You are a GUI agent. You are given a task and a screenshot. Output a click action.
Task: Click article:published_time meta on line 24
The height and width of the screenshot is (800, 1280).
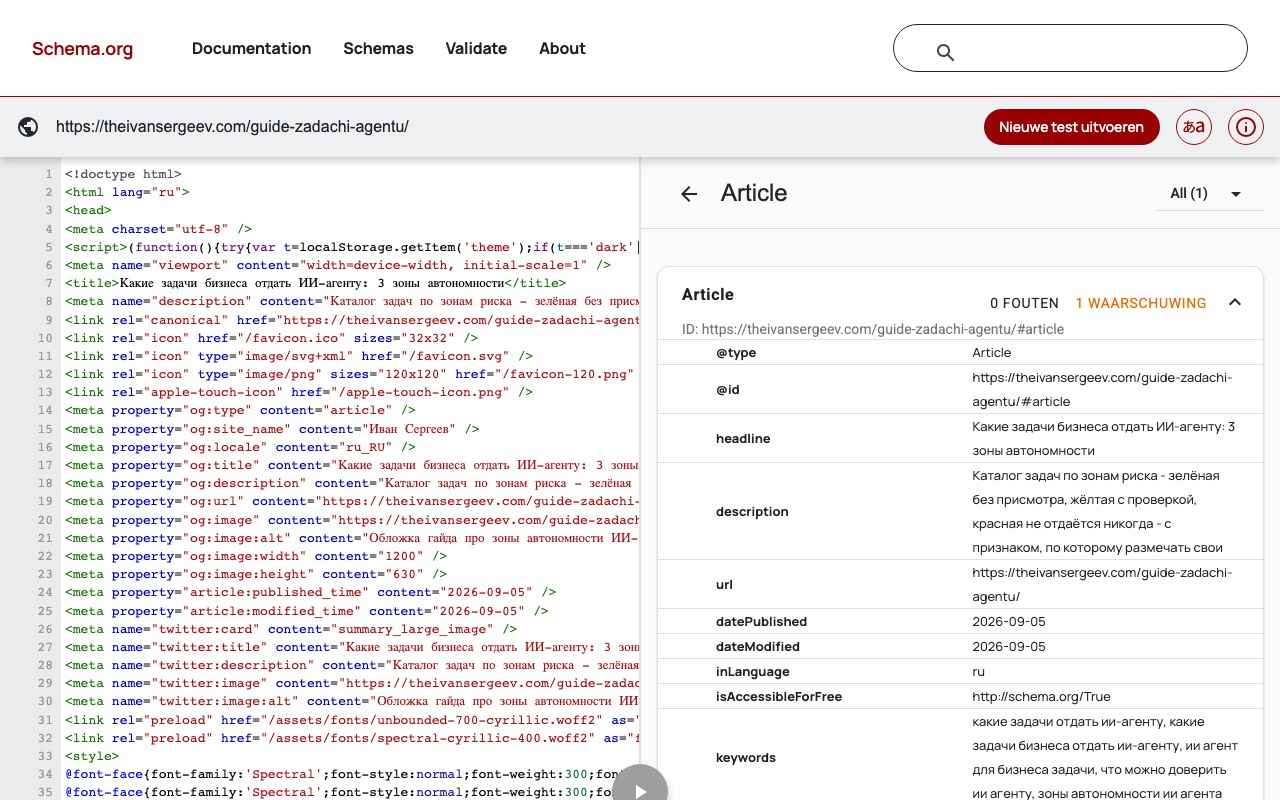pos(311,592)
